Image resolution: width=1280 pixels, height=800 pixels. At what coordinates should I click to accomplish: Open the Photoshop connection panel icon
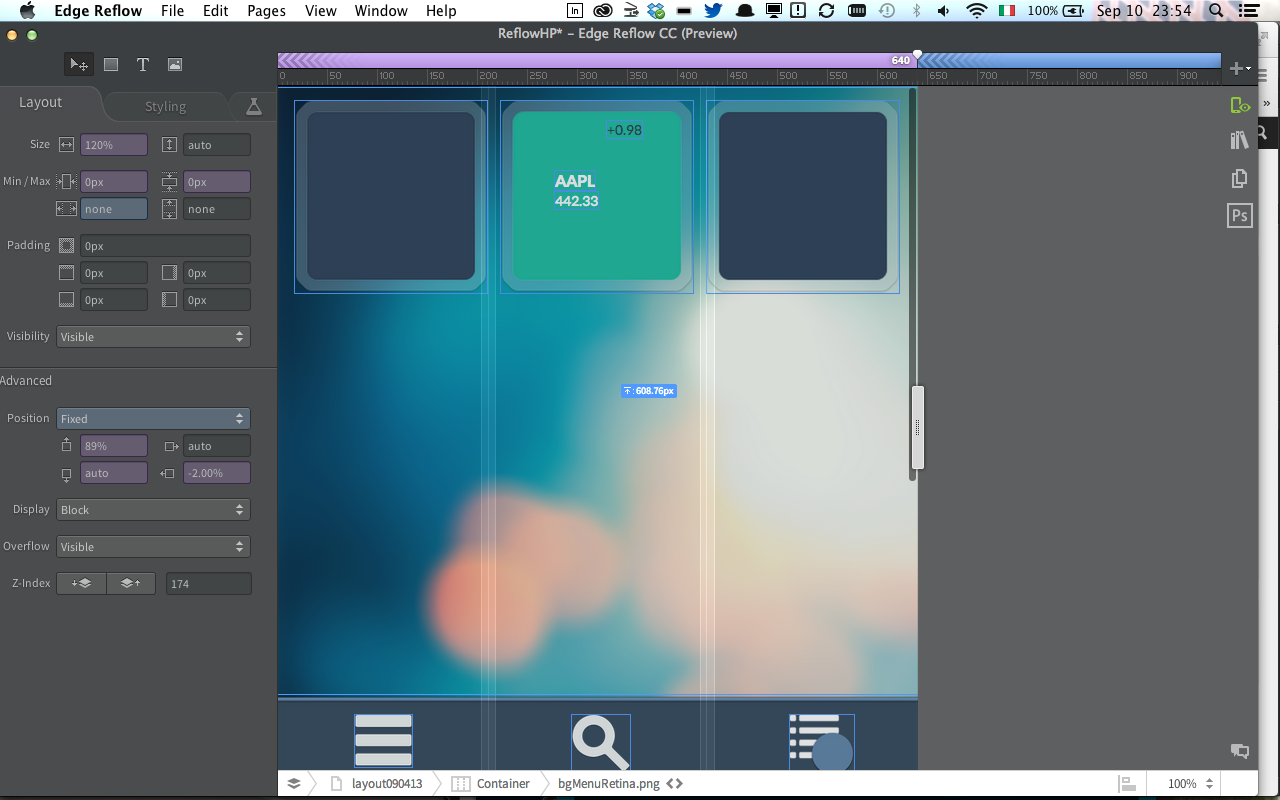[1240, 215]
